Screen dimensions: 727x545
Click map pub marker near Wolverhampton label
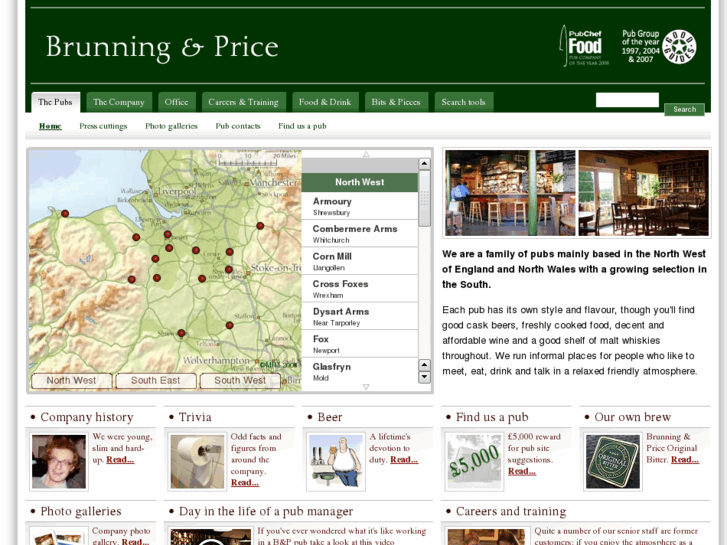point(230,326)
